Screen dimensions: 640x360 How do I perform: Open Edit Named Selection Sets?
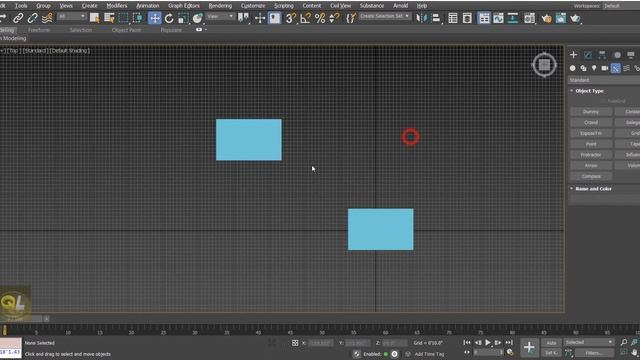351,18
